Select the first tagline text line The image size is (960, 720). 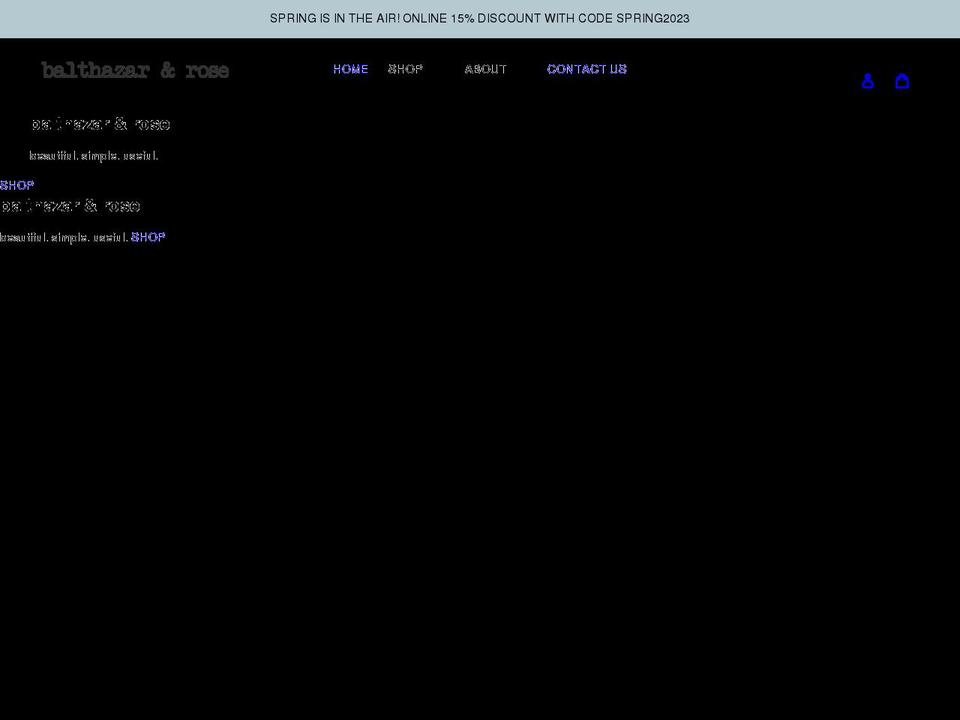tap(94, 156)
